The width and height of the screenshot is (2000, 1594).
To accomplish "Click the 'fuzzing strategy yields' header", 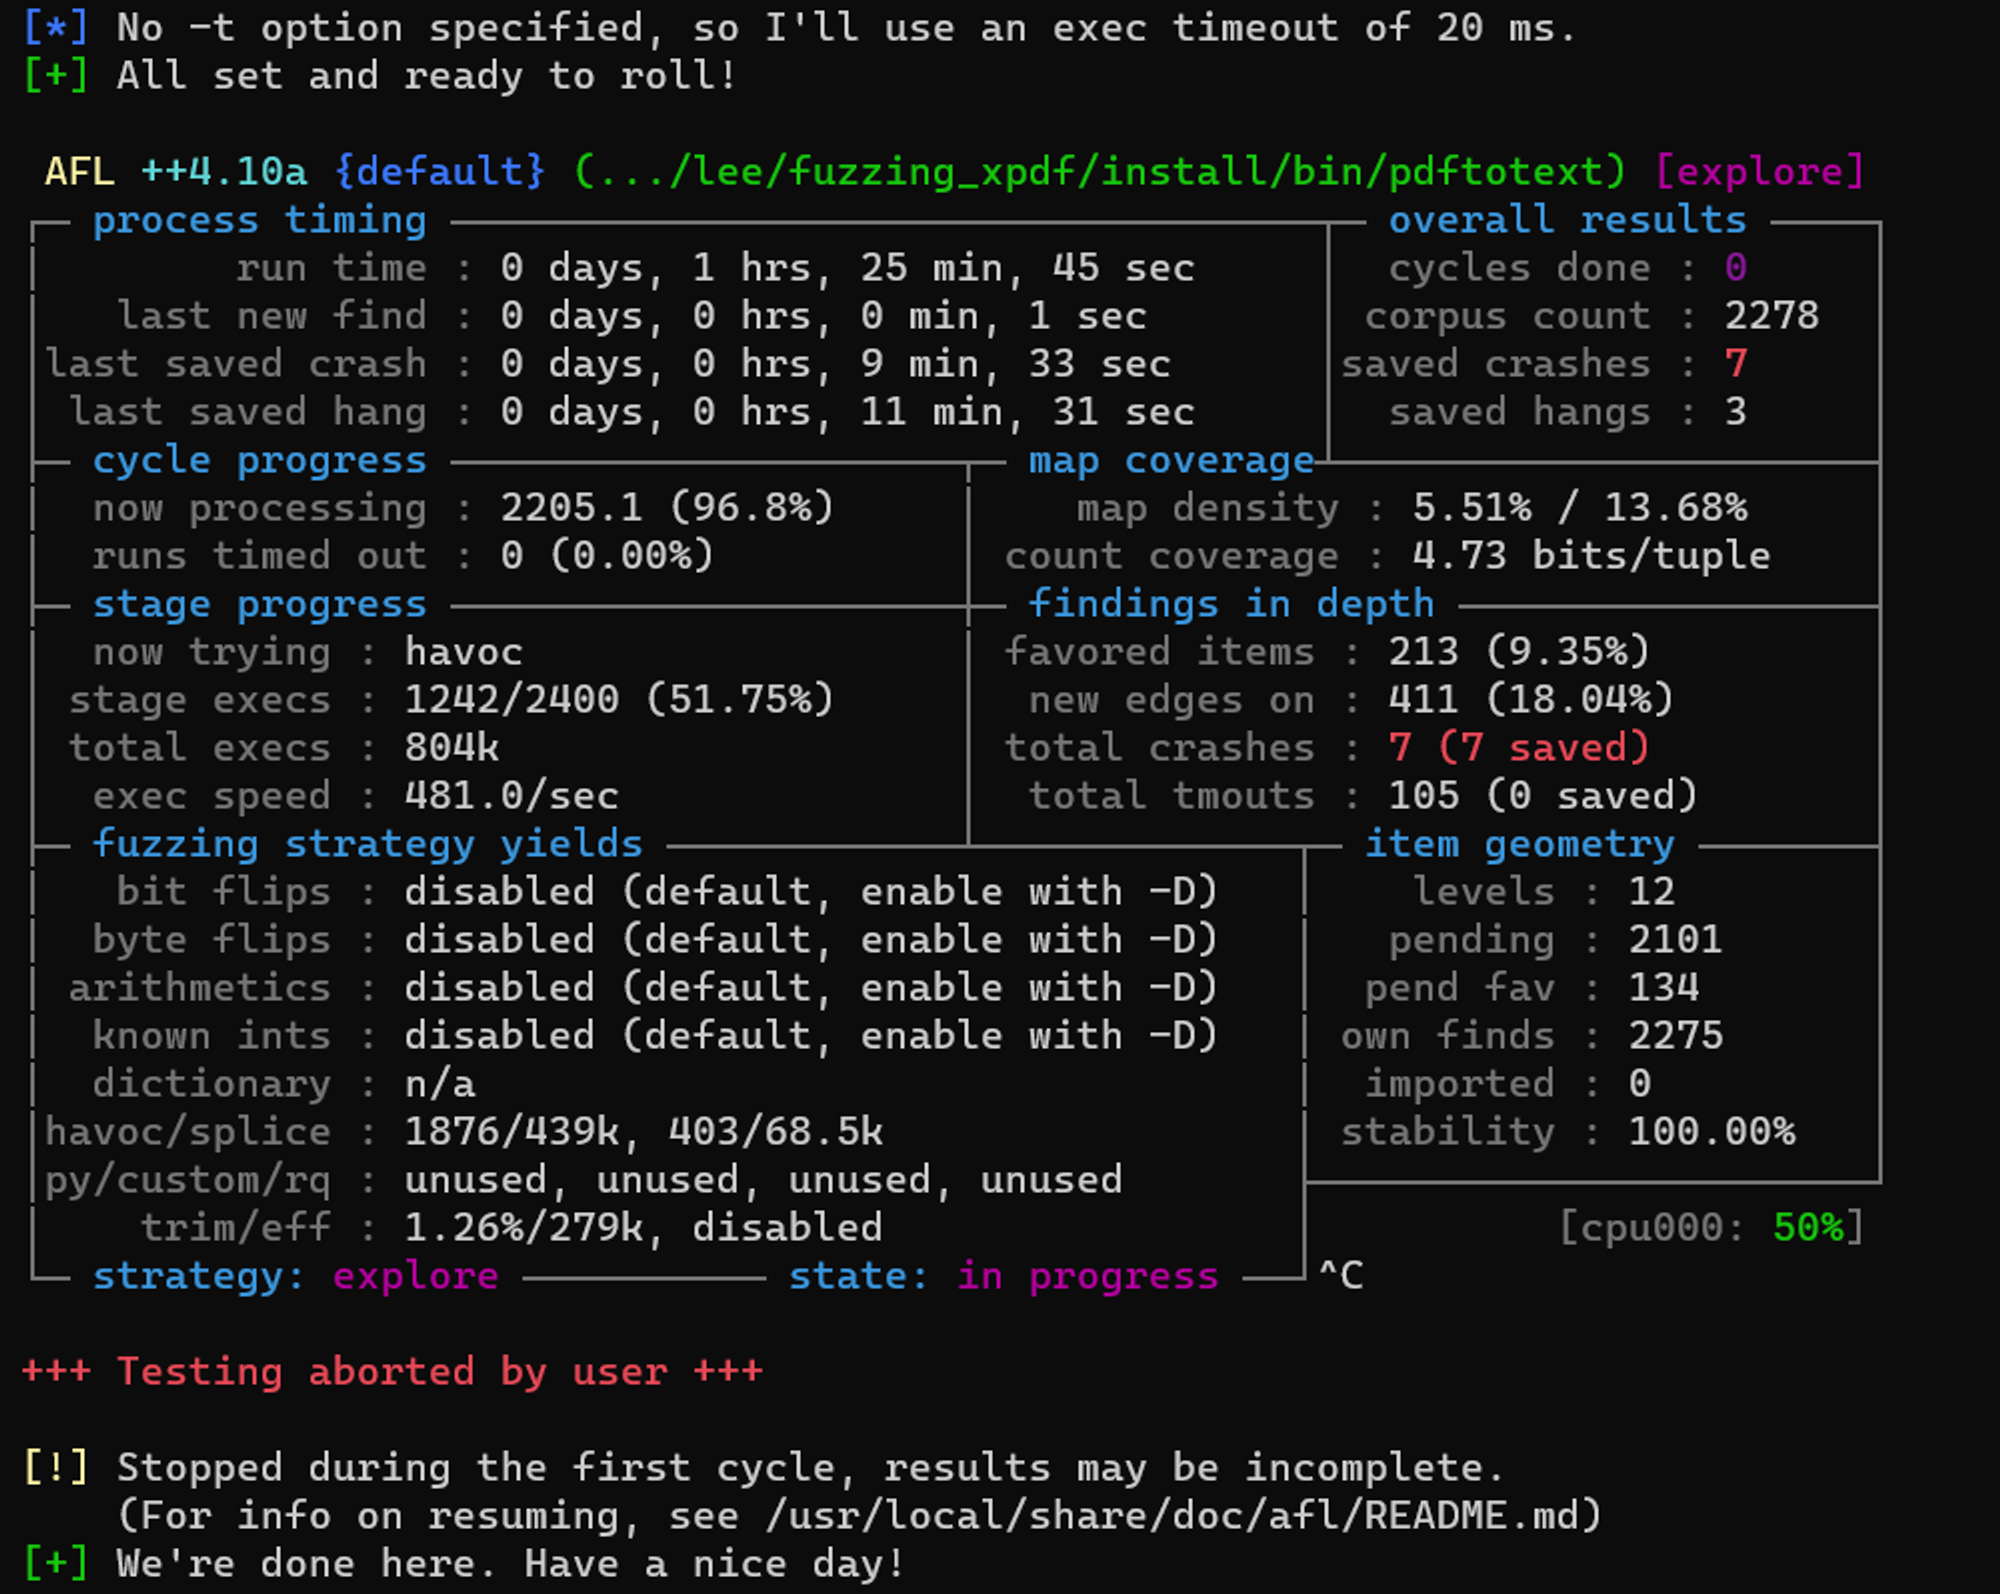I will pos(367,844).
